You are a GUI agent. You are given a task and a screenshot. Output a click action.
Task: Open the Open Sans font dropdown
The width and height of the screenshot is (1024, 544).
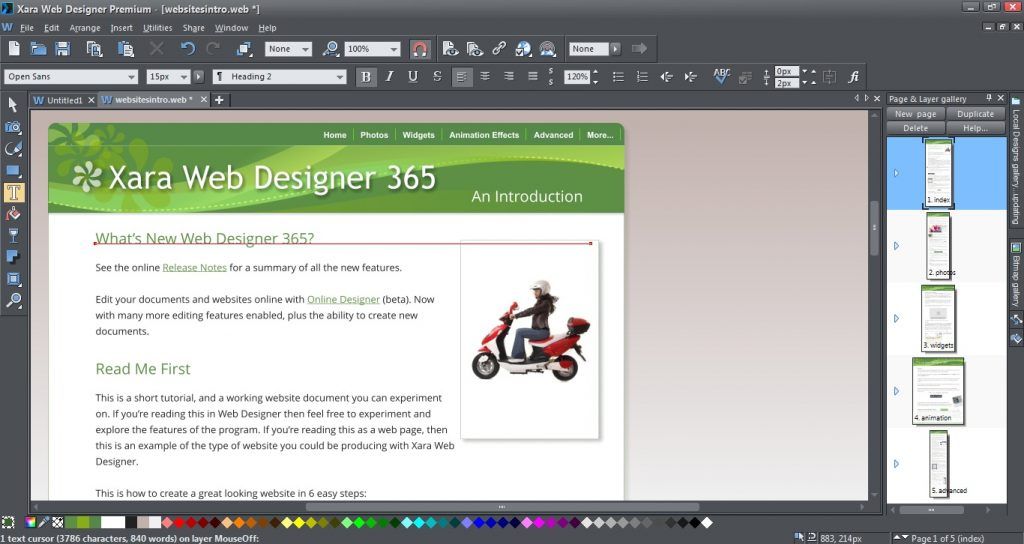click(x=131, y=77)
